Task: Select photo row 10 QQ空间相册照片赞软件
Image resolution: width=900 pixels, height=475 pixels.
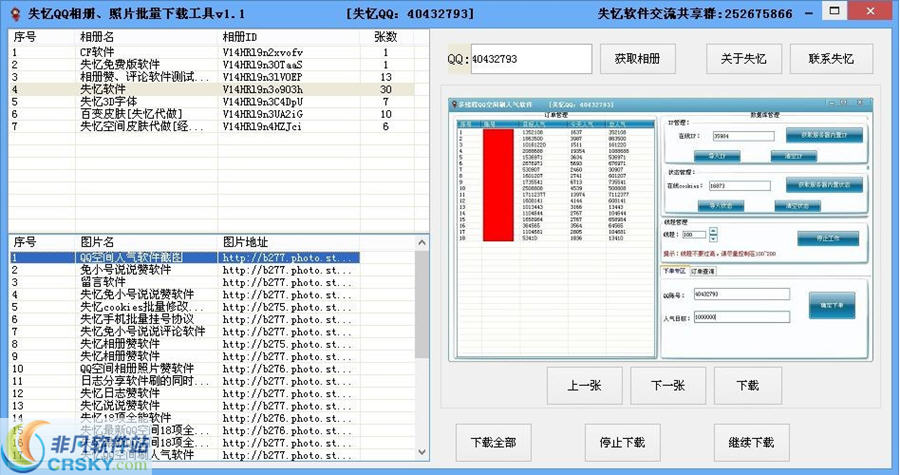Action: (x=185, y=369)
